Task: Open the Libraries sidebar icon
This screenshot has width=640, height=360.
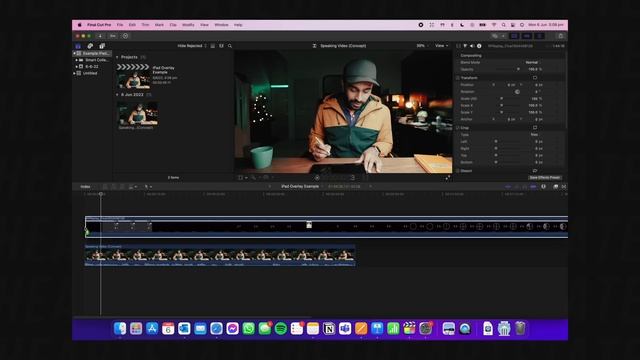Action: pos(78,46)
